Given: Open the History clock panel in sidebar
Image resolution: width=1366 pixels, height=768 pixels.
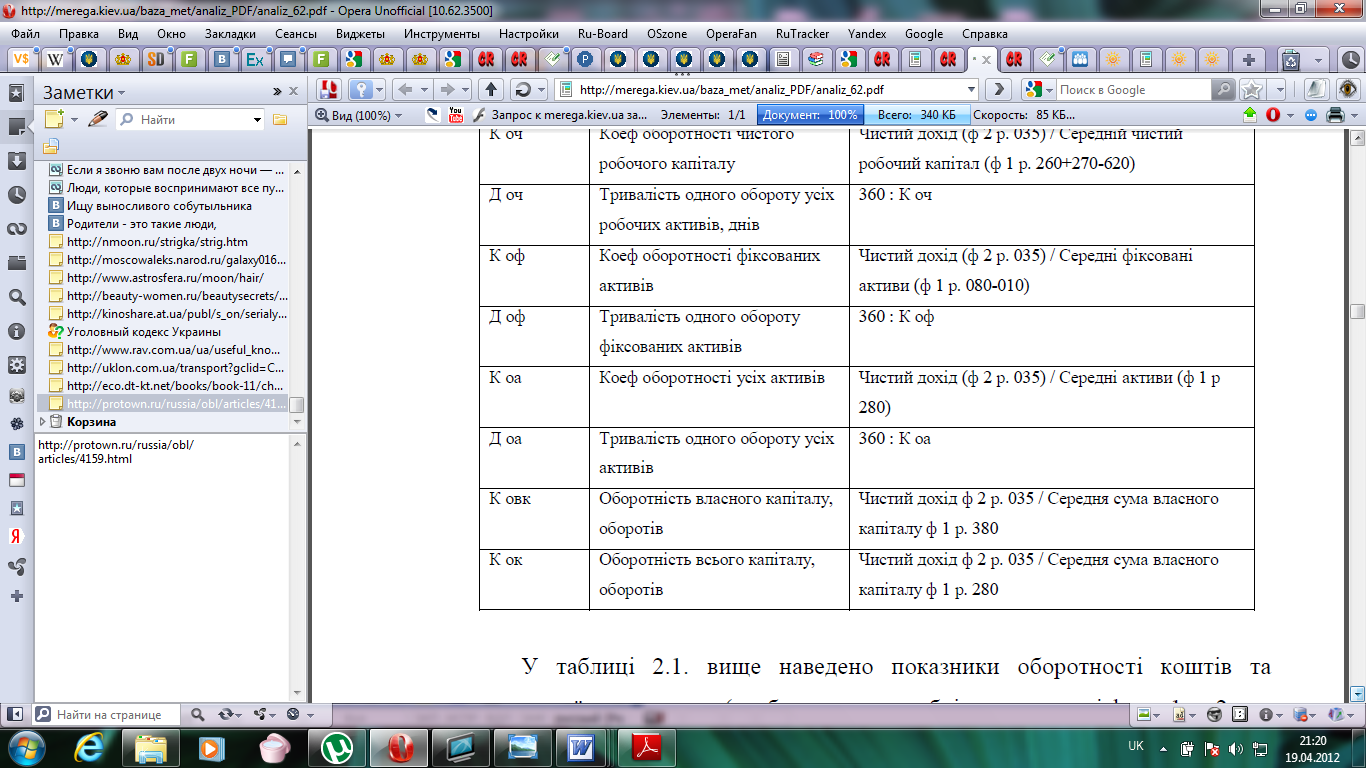Looking at the screenshot, I should coord(16,195).
